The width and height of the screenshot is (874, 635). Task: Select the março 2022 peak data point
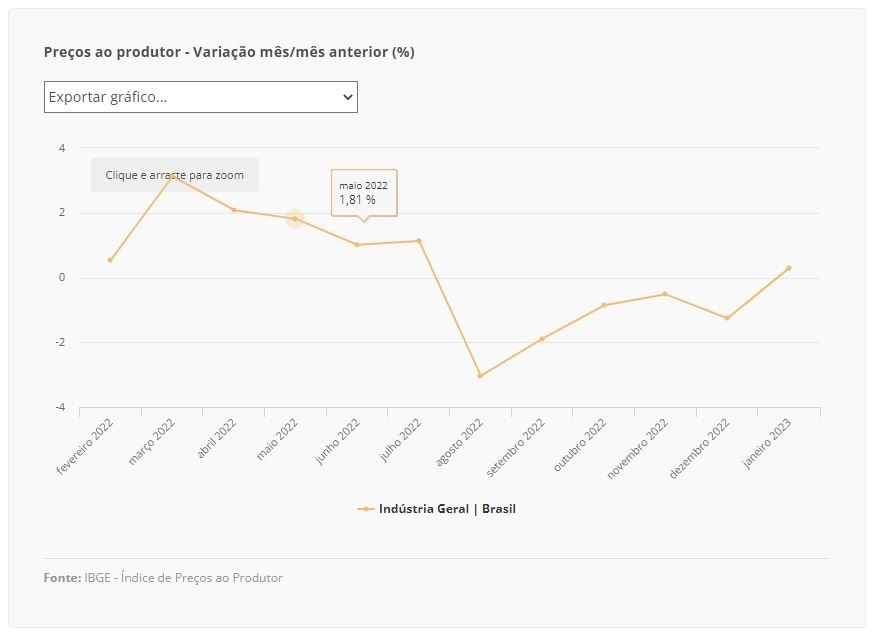(x=172, y=176)
